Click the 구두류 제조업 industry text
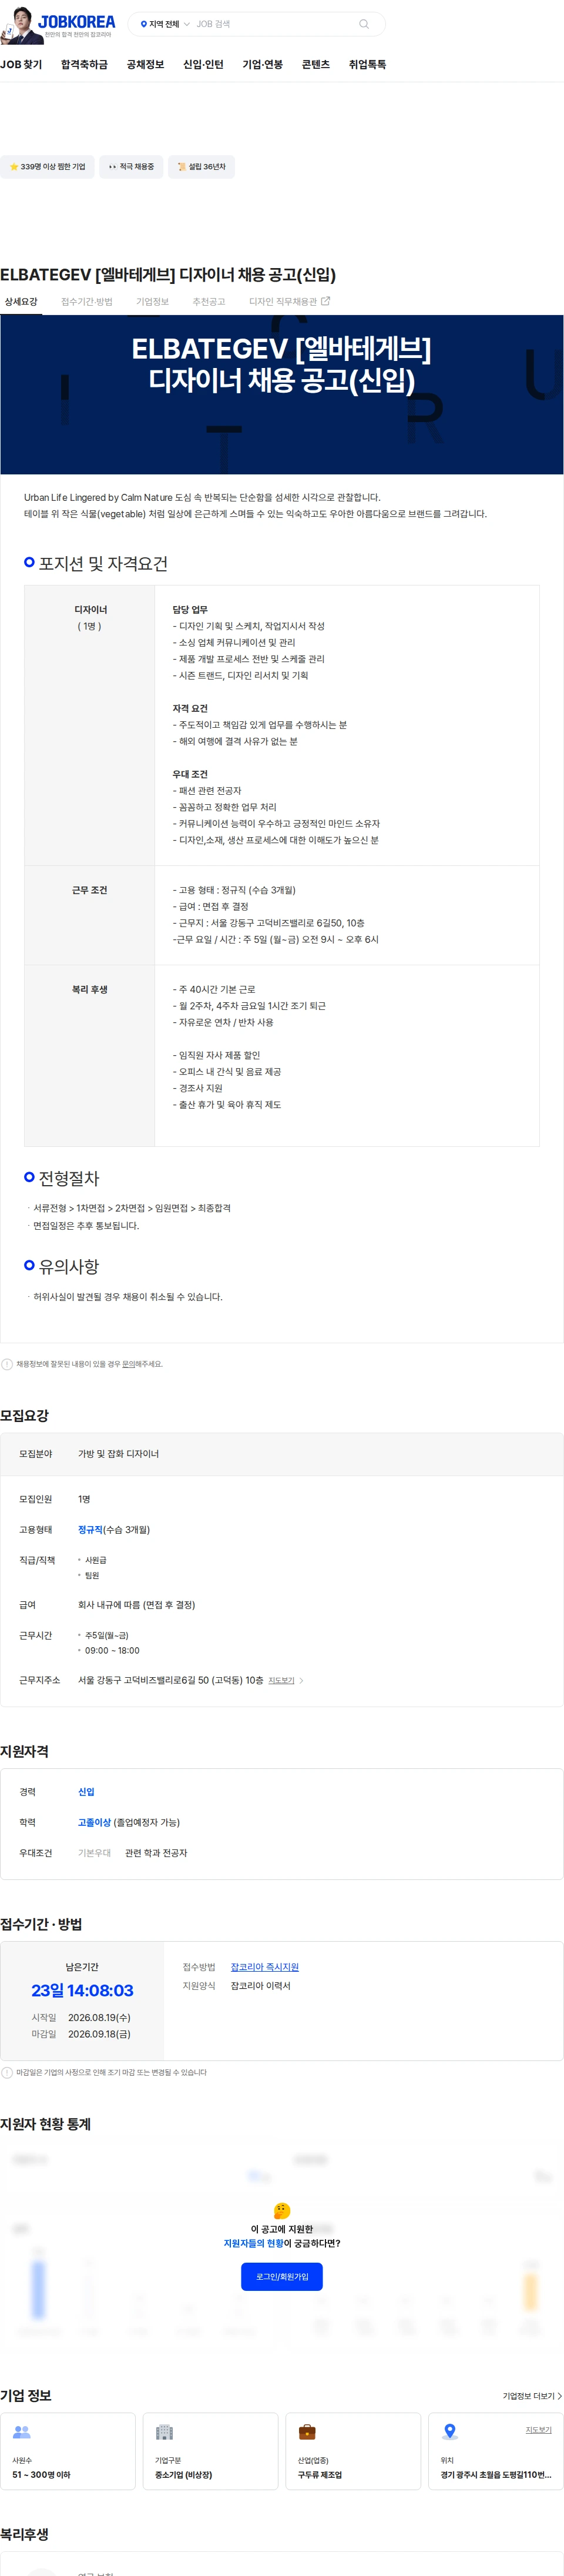This screenshot has height=2576, width=564. 319,2474
